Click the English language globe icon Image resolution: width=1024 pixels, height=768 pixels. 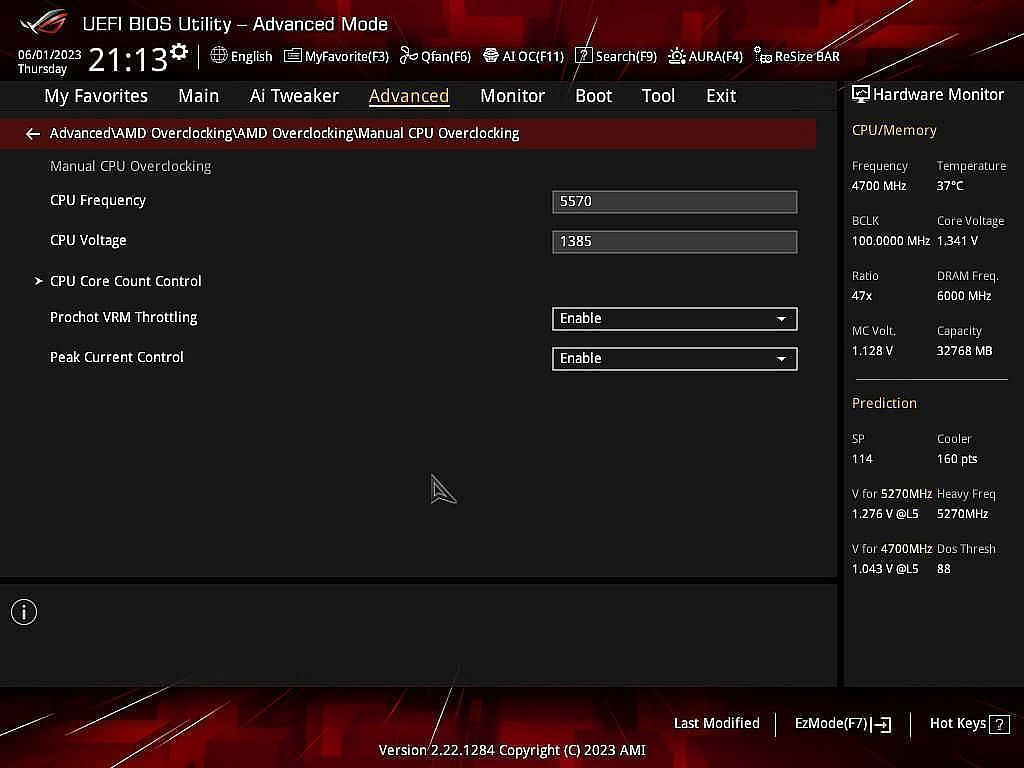(219, 56)
